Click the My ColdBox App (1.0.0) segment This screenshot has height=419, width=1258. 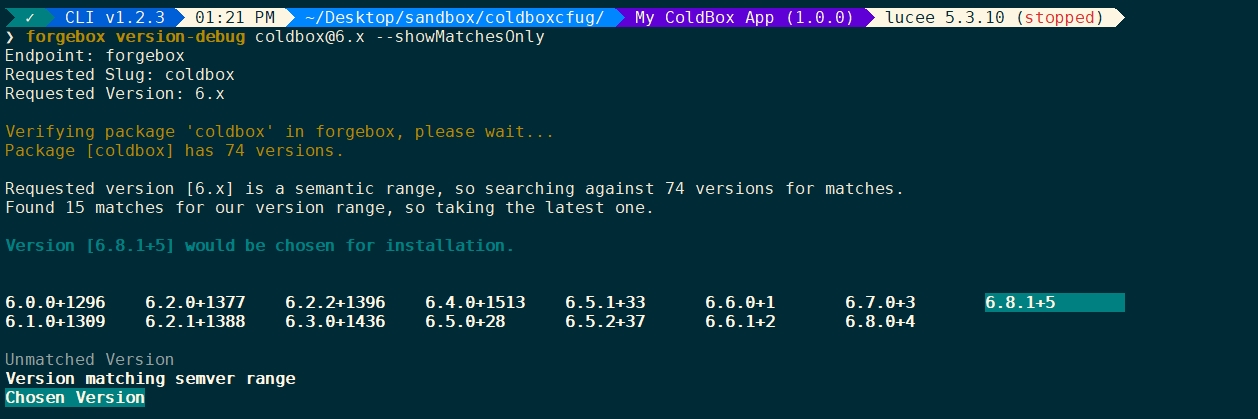744,18
